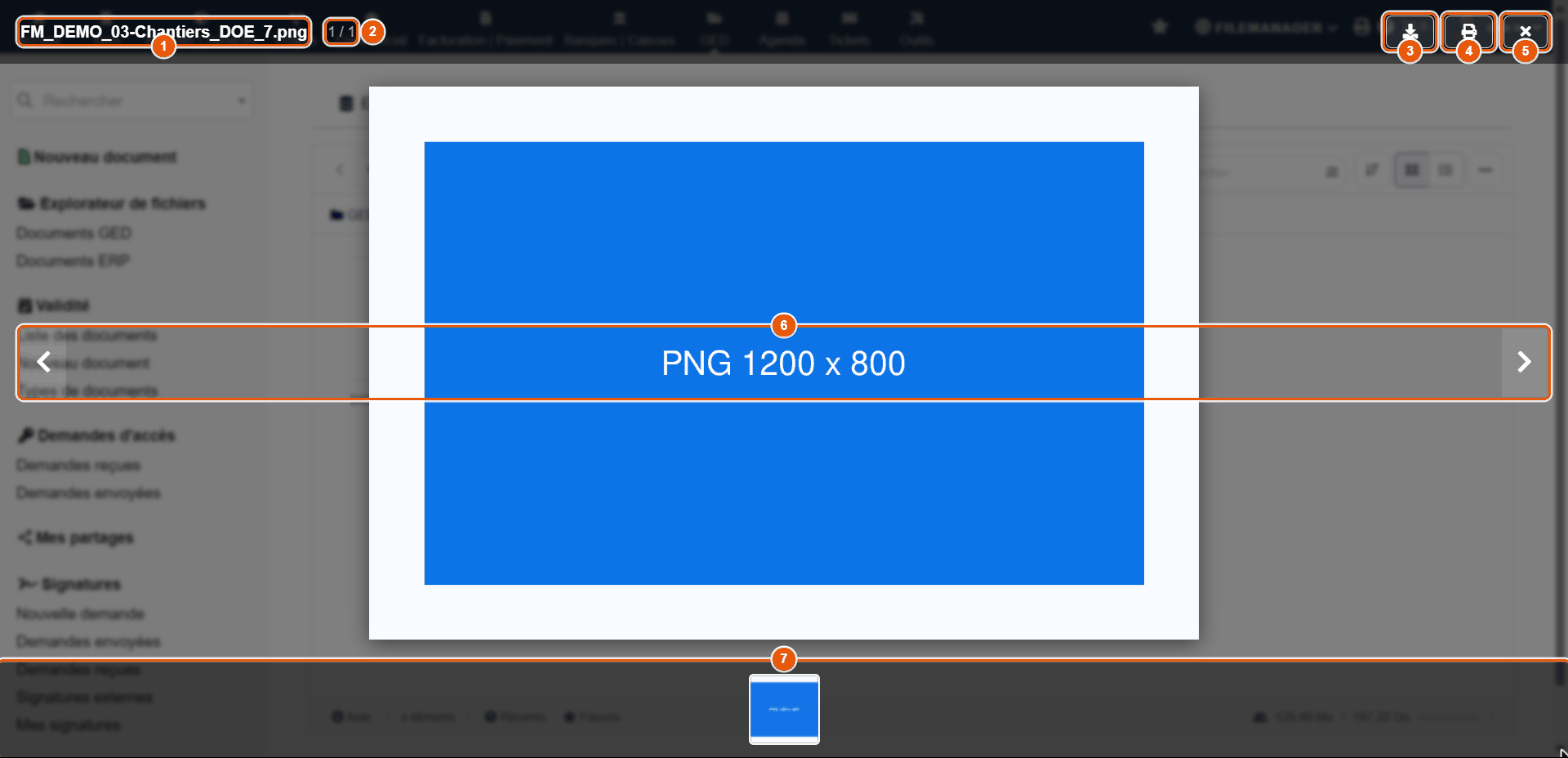
Task: Click the "1 / 1" image counter
Action: (x=341, y=32)
